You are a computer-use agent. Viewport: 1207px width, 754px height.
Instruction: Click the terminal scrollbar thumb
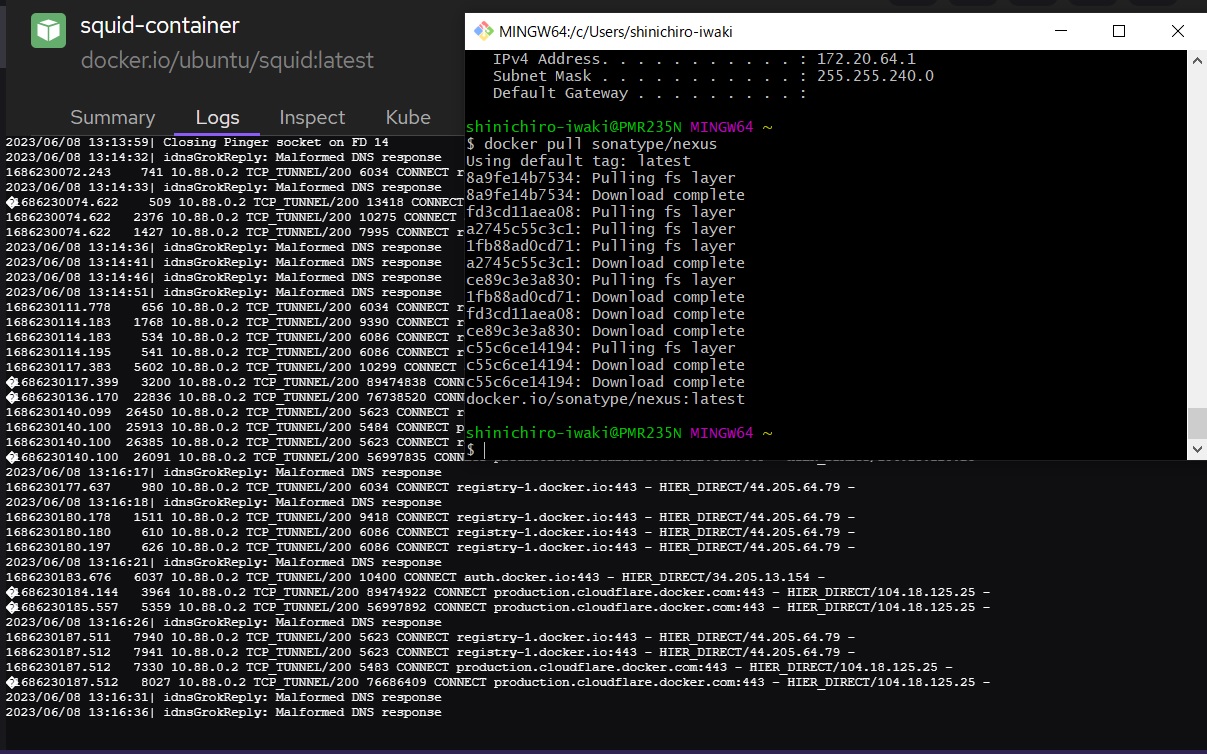pyautogui.click(x=1196, y=423)
